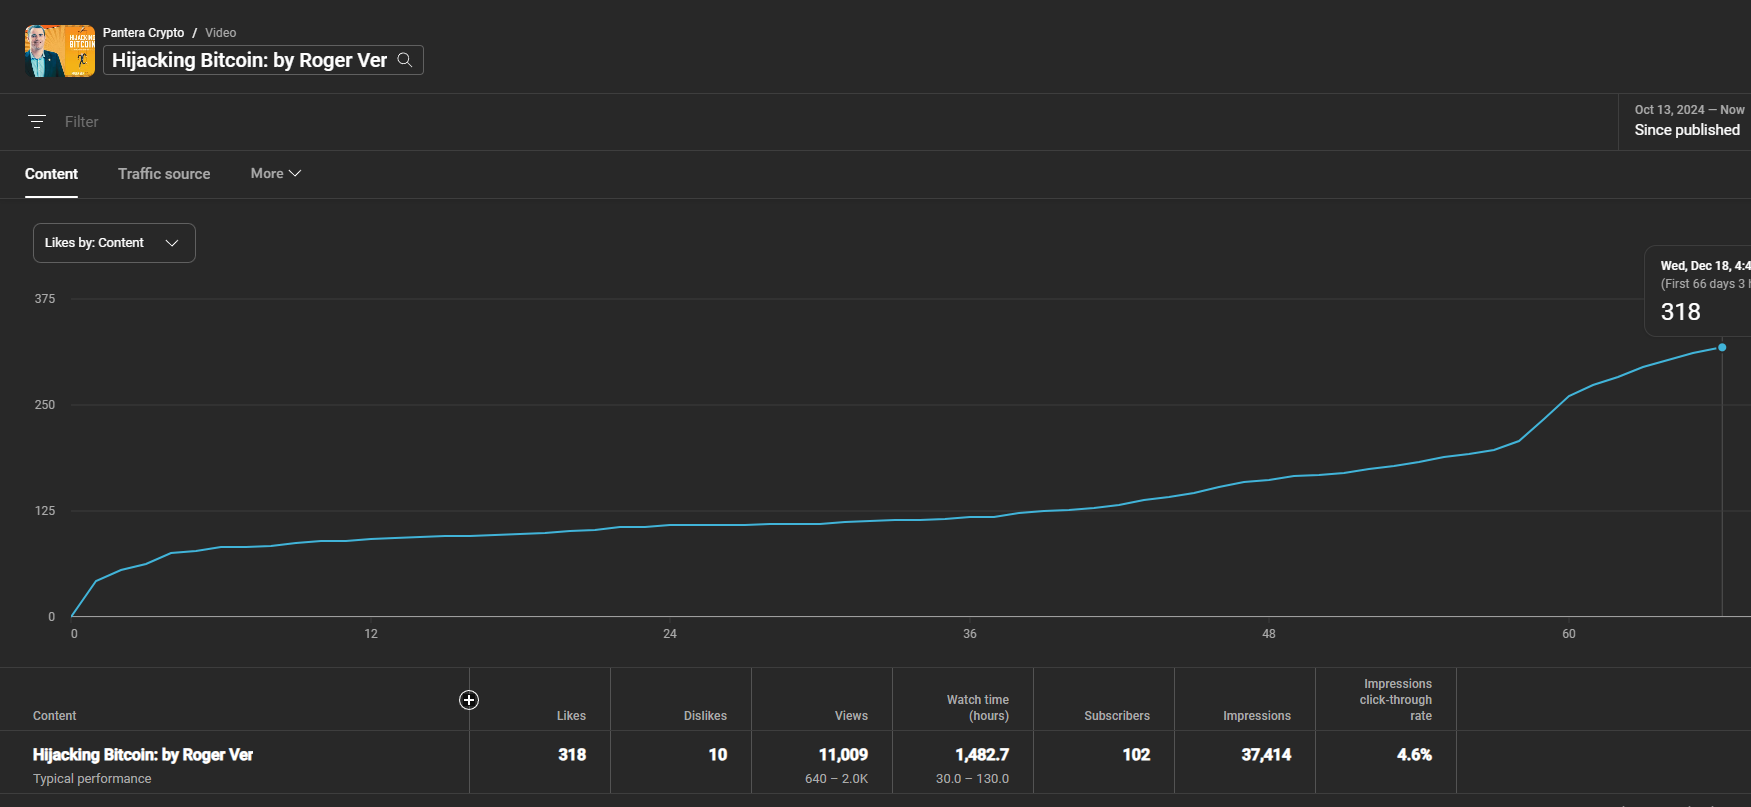Click the 375 y-axis label
Image resolution: width=1751 pixels, height=807 pixels.
tap(45, 299)
